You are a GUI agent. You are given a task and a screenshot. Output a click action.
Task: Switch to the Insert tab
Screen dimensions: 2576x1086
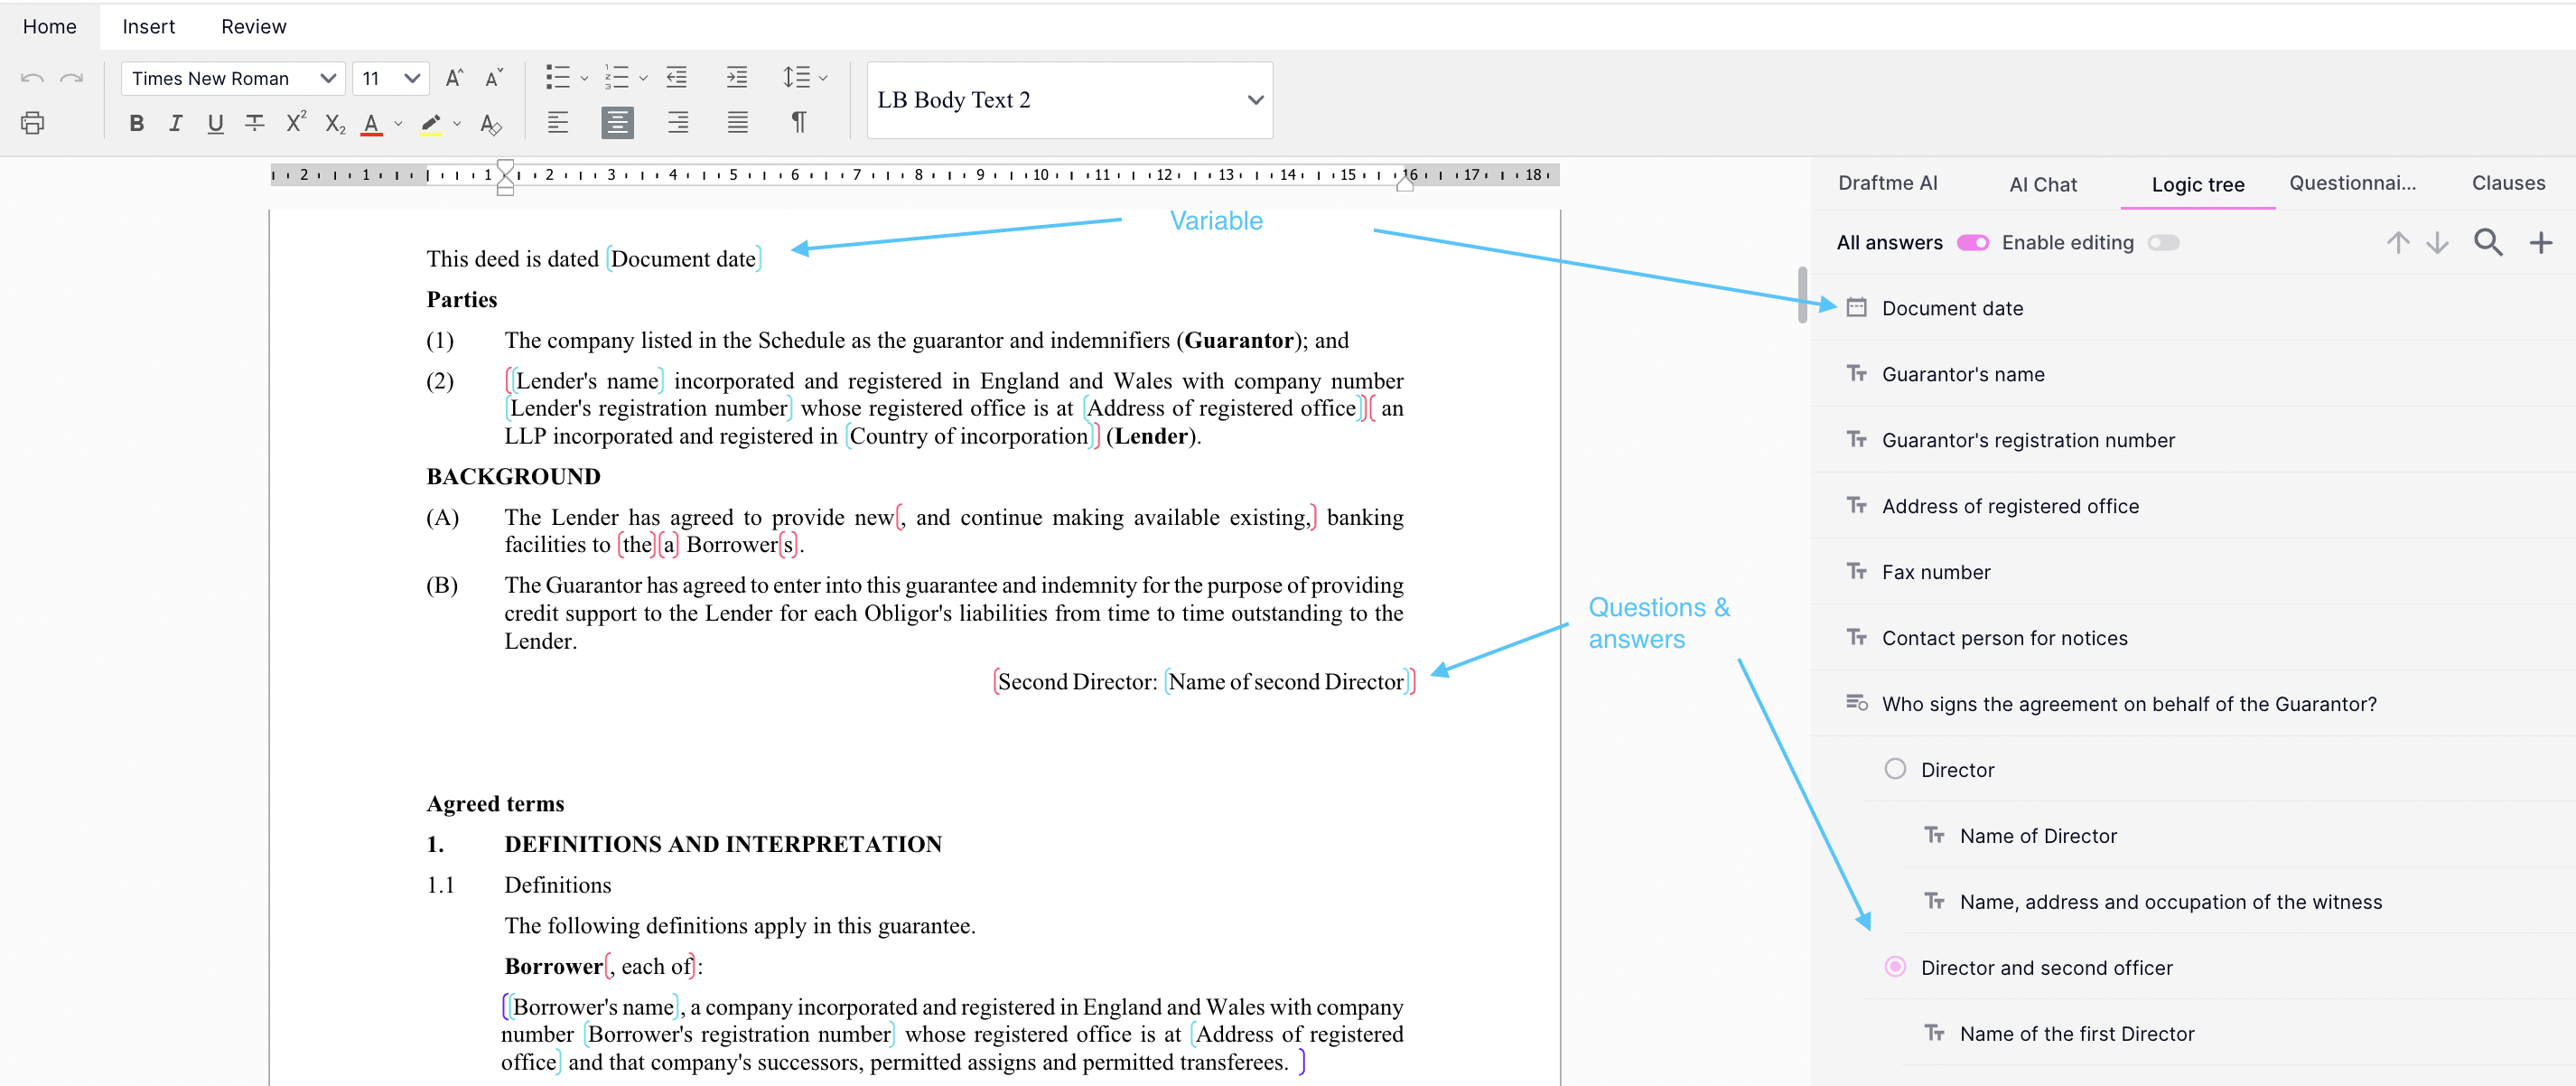pyautogui.click(x=148, y=27)
